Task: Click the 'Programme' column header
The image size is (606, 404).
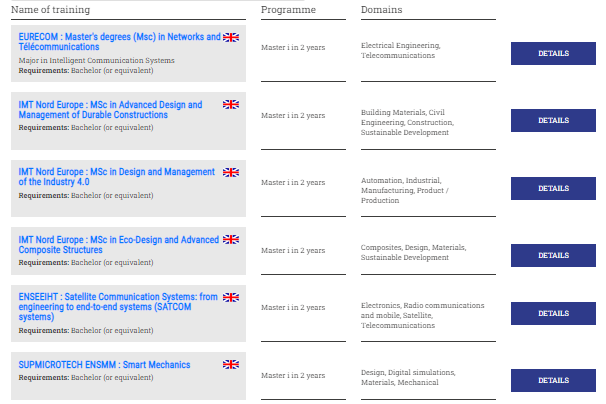Action: click(288, 10)
